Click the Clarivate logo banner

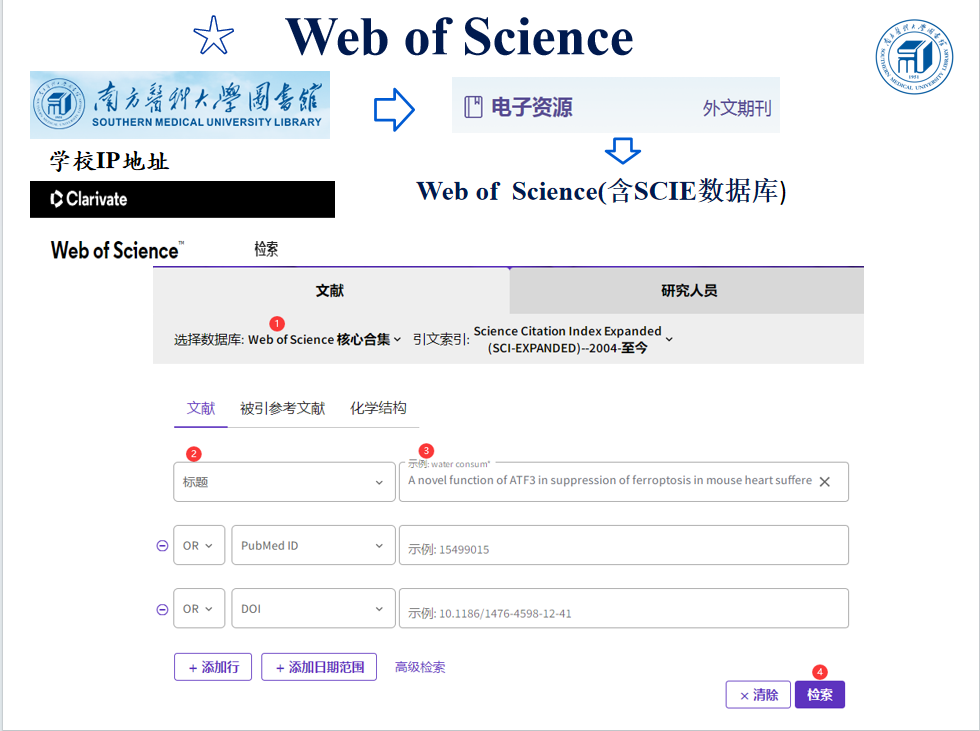(182, 199)
